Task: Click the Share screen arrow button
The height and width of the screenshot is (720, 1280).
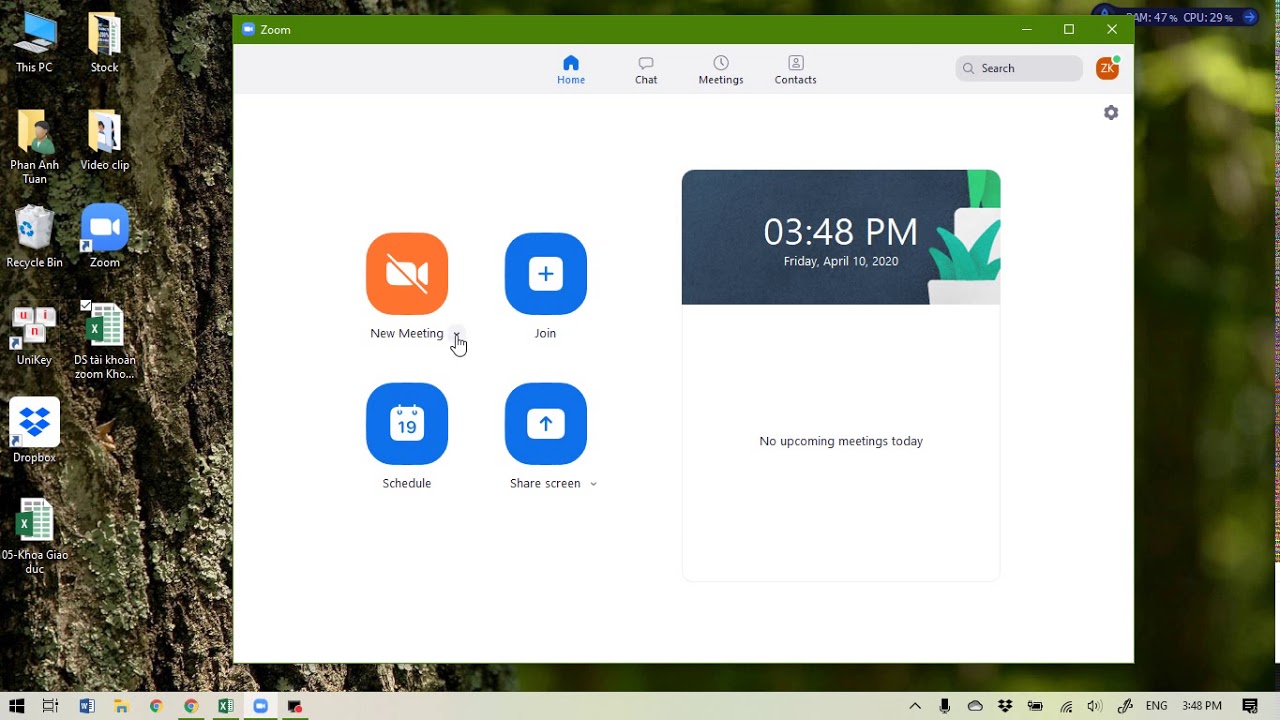Action: 546,424
